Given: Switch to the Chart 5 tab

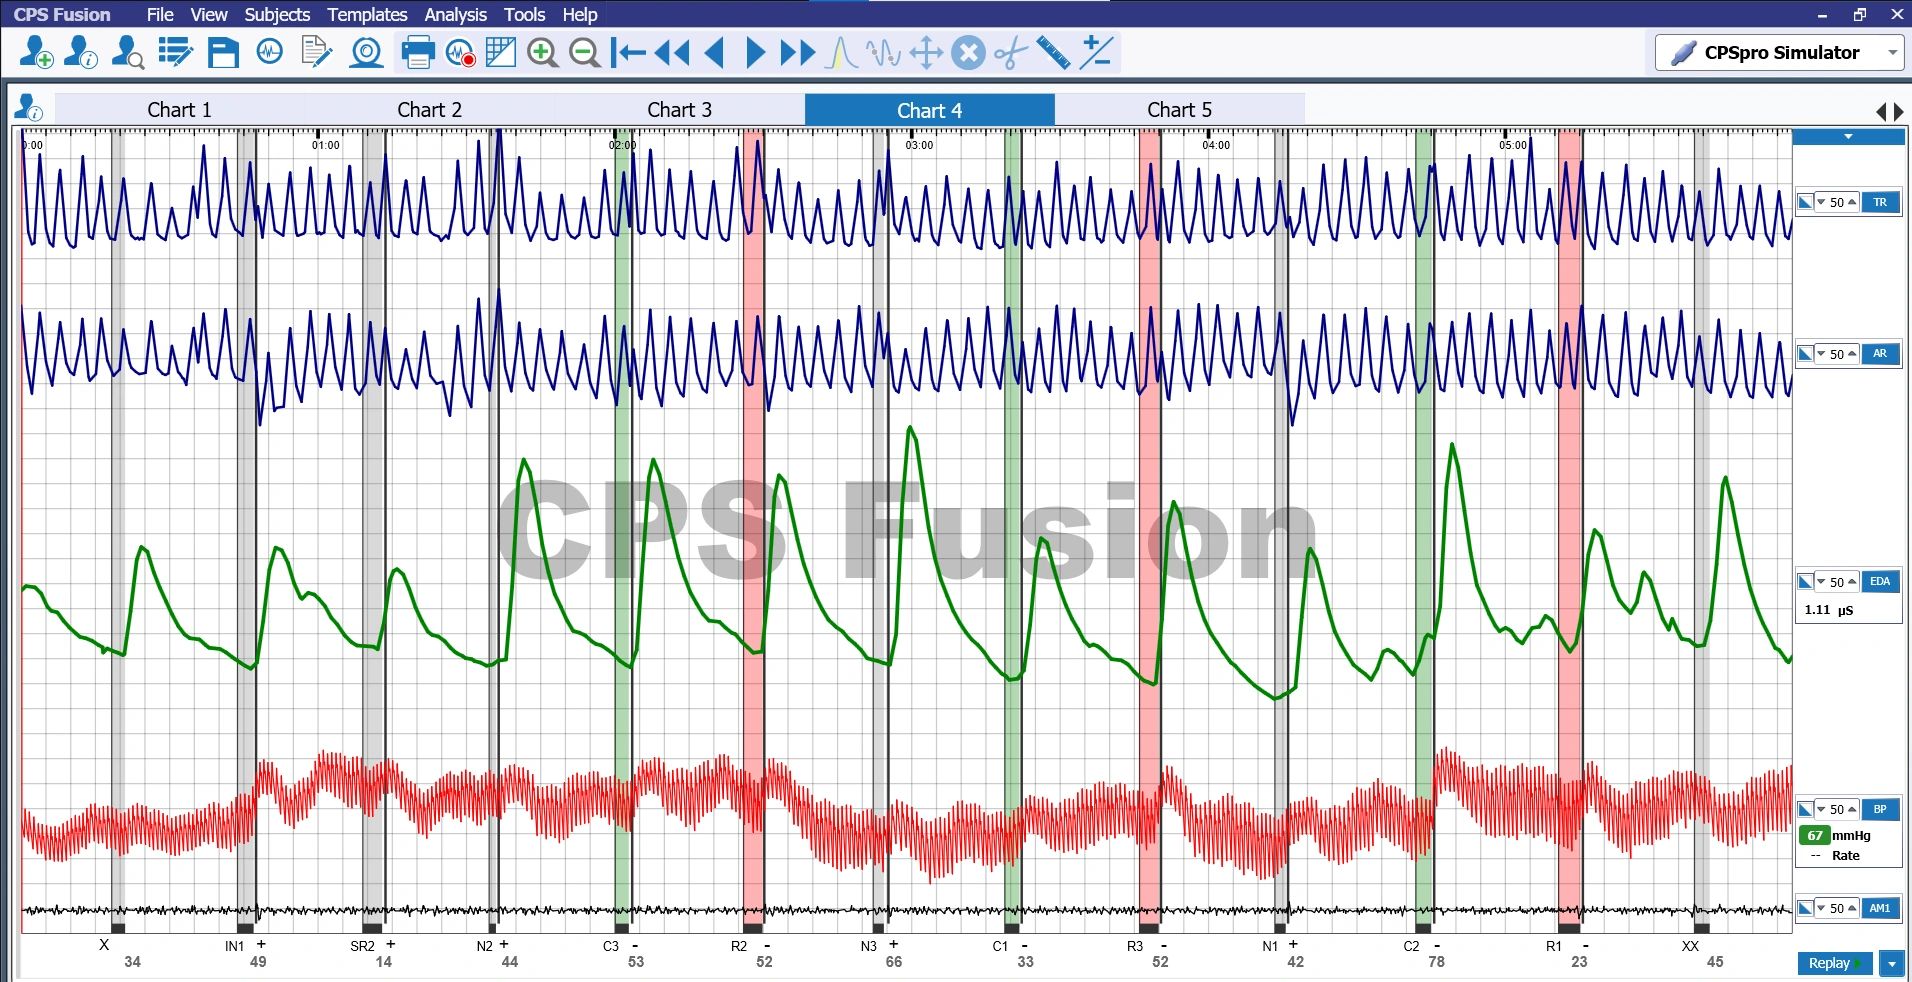Looking at the screenshot, I should point(1179,110).
